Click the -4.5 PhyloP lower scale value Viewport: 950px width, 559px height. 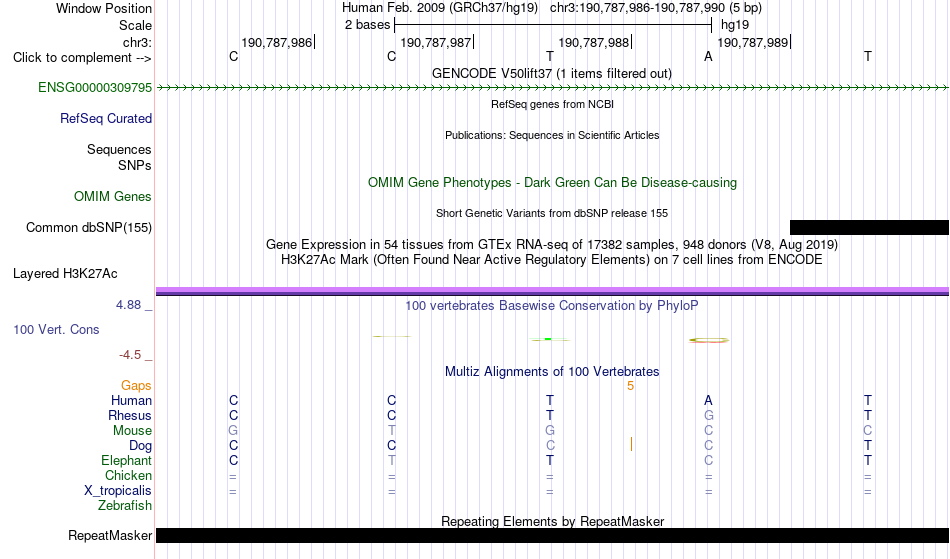tap(130, 355)
